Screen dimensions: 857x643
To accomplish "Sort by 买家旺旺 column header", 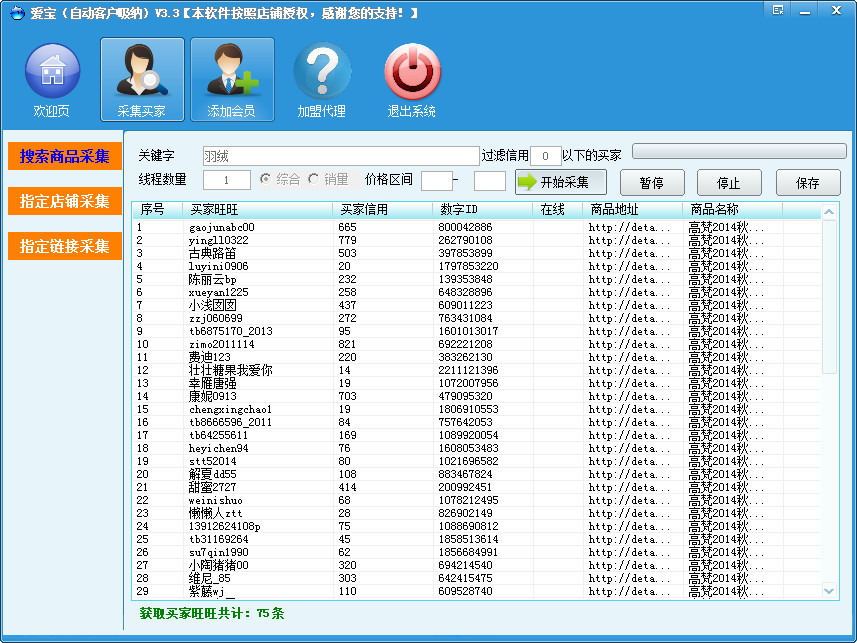I will point(257,210).
